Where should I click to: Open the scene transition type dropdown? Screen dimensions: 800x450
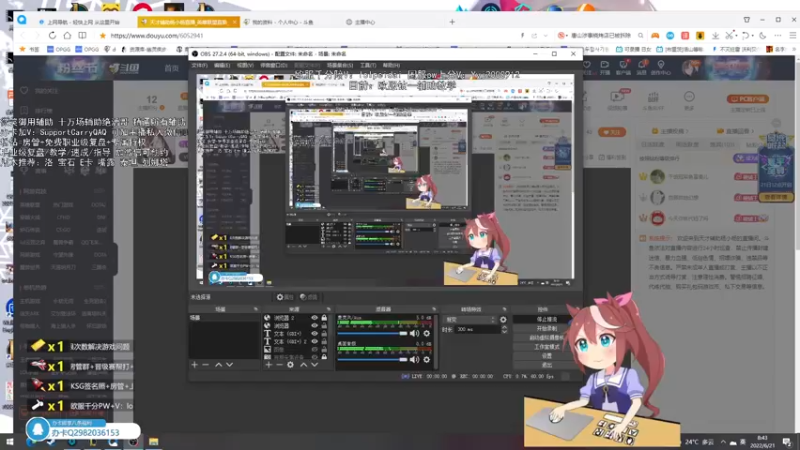[470, 319]
